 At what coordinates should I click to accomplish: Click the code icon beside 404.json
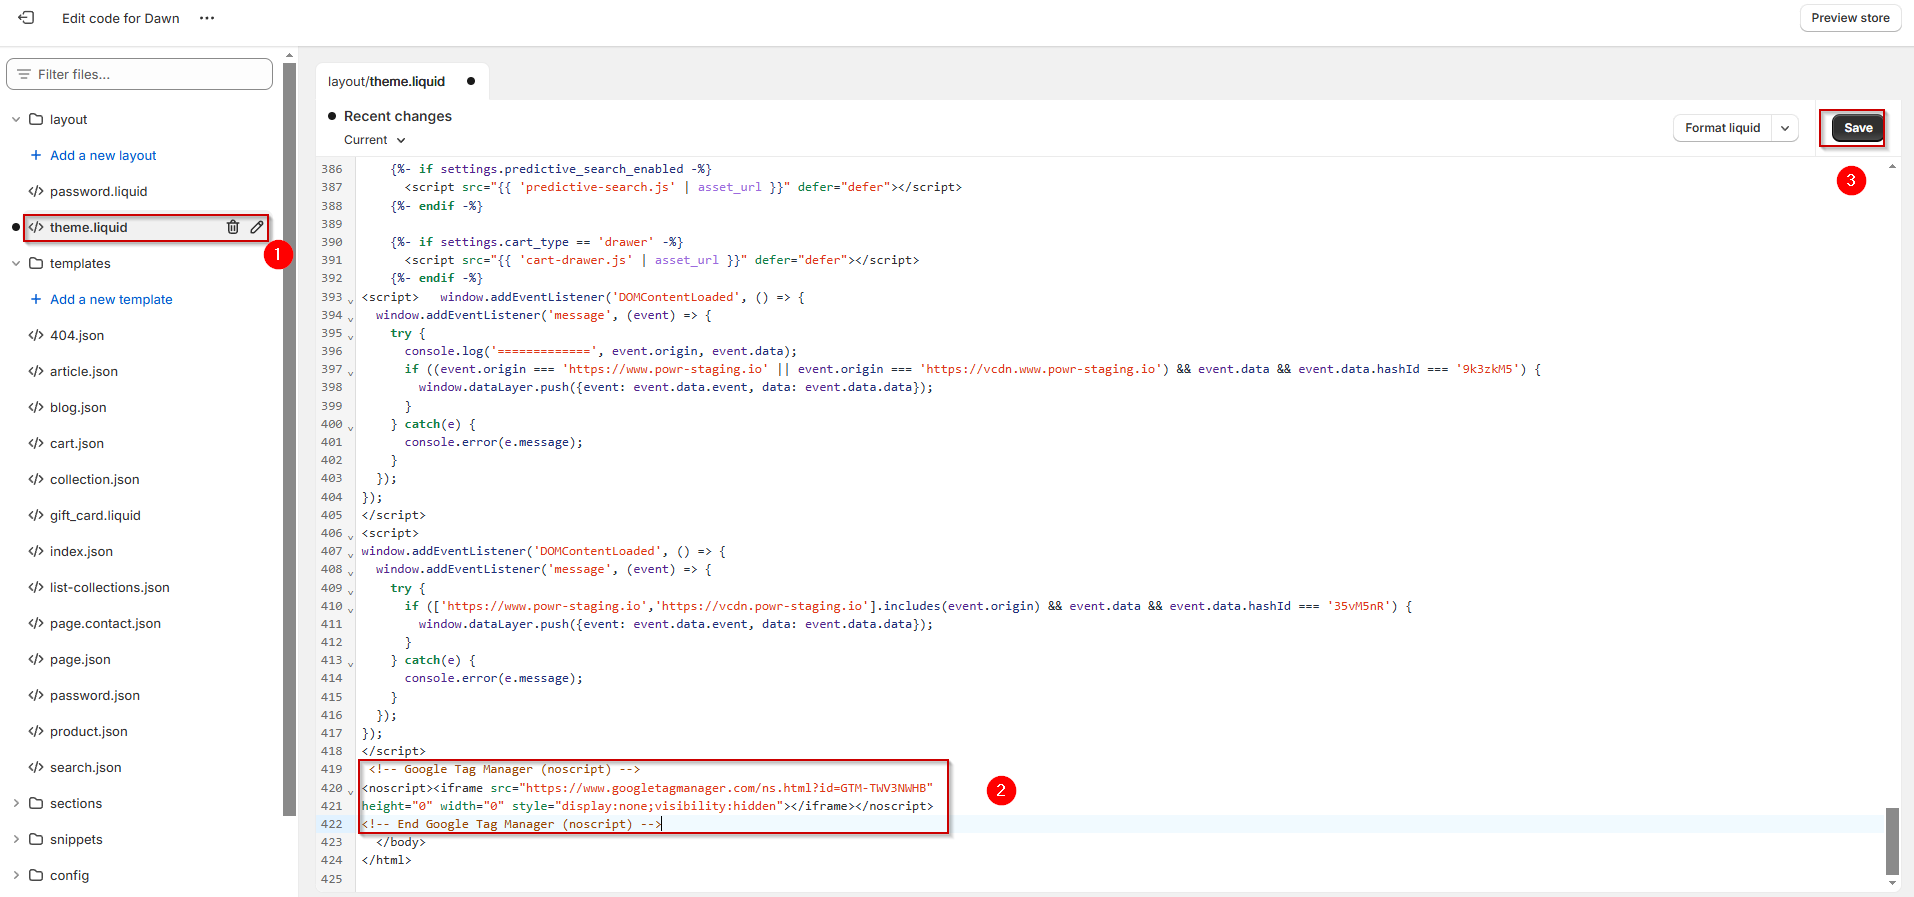(36, 335)
